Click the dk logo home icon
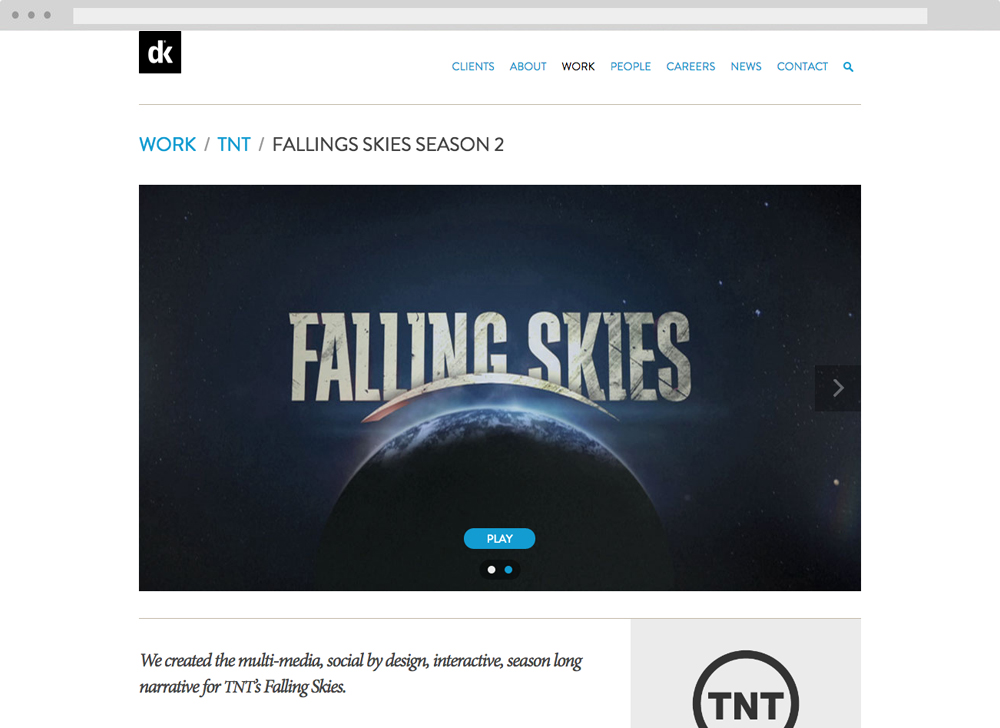The height and width of the screenshot is (728, 1000). click(160, 52)
